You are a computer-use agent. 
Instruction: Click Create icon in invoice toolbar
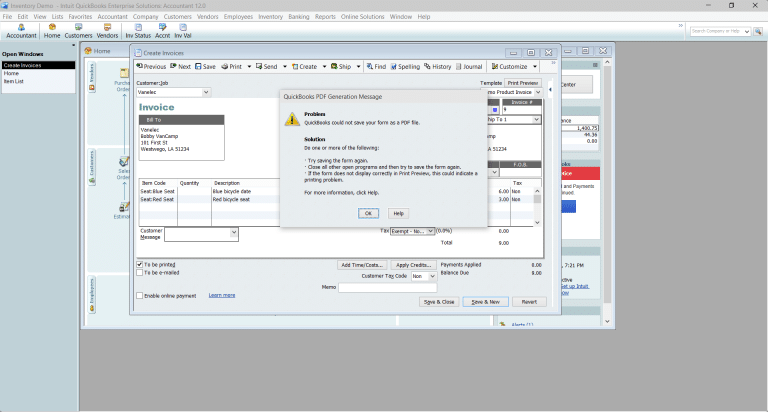point(304,67)
